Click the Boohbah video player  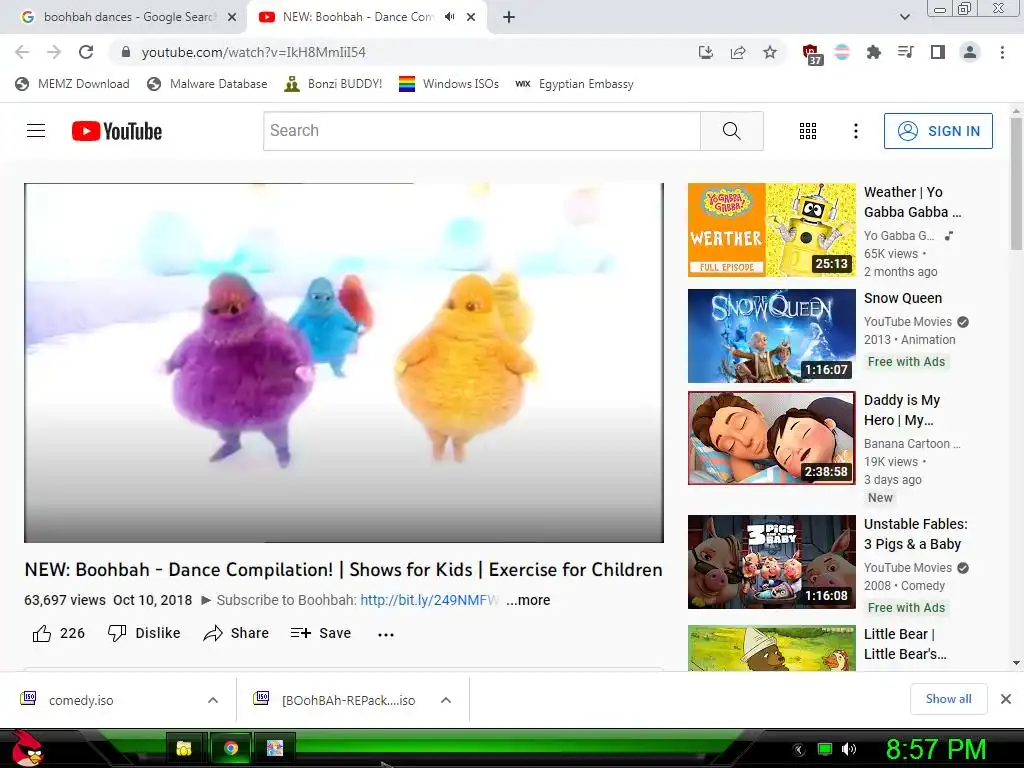pos(344,362)
